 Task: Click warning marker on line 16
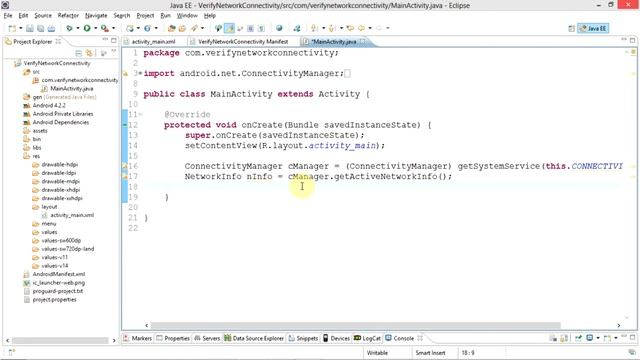pyautogui.click(x=125, y=166)
